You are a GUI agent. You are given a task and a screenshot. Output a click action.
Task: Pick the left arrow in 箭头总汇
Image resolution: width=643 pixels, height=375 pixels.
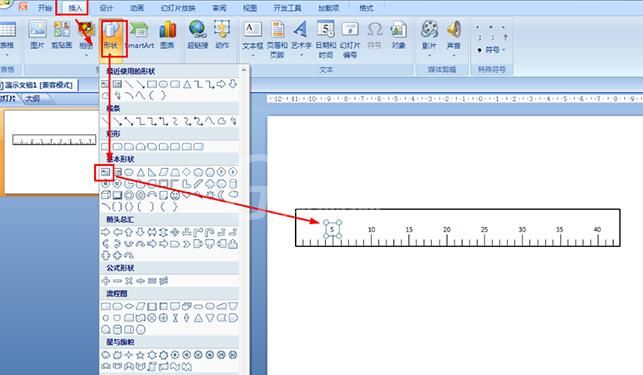(117, 232)
